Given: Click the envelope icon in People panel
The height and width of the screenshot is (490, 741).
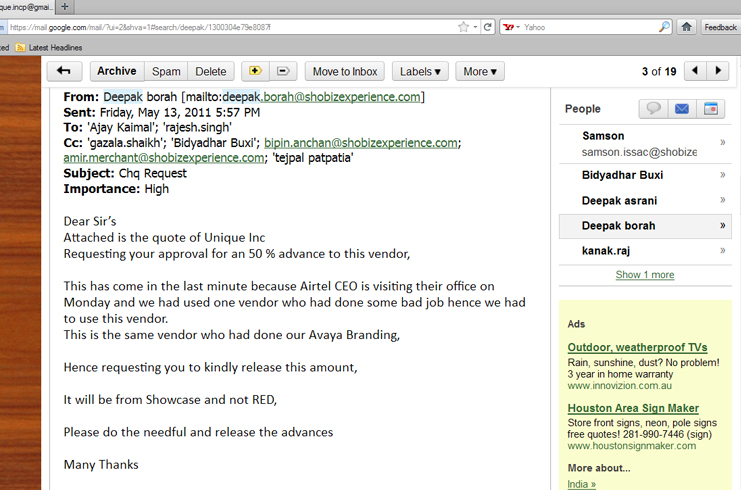Looking at the screenshot, I should 682,109.
